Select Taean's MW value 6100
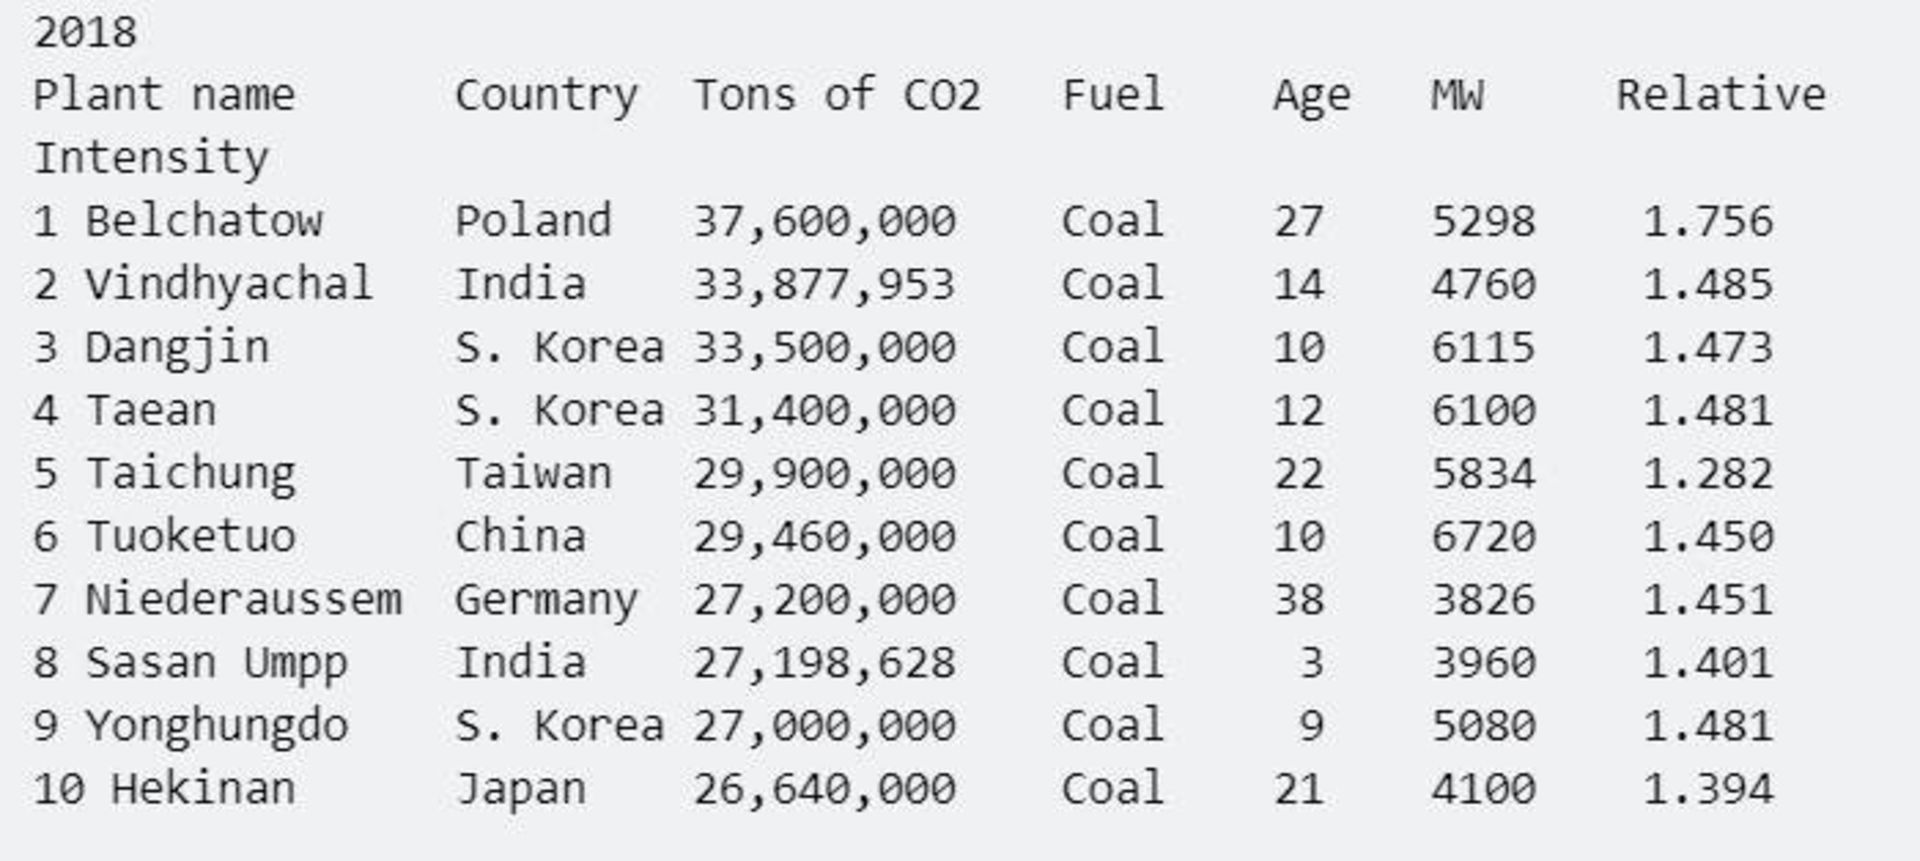This screenshot has width=1920, height=861. (x=1483, y=411)
